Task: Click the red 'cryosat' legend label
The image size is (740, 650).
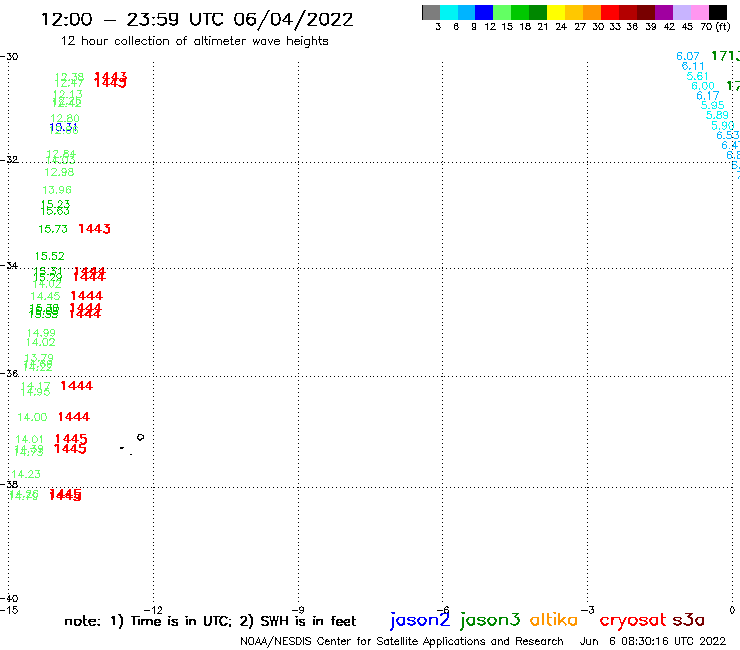Action: [632, 620]
